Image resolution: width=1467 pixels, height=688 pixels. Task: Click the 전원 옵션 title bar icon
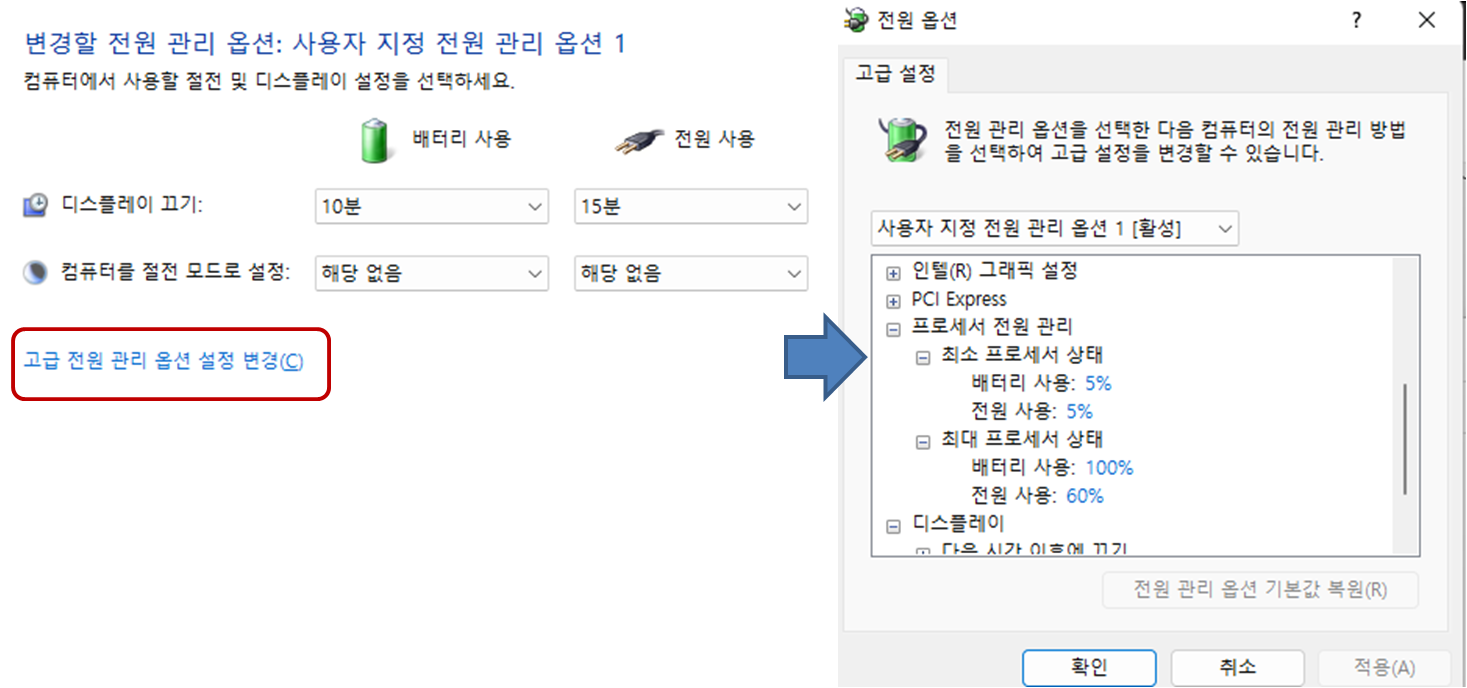click(x=856, y=20)
